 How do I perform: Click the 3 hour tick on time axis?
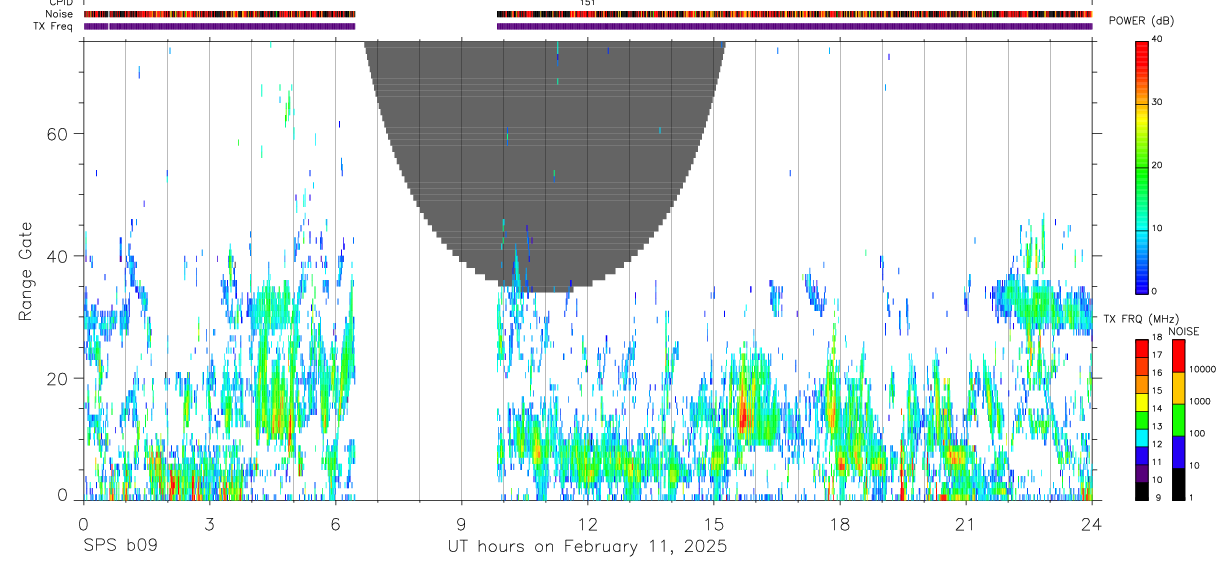pos(209,522)
